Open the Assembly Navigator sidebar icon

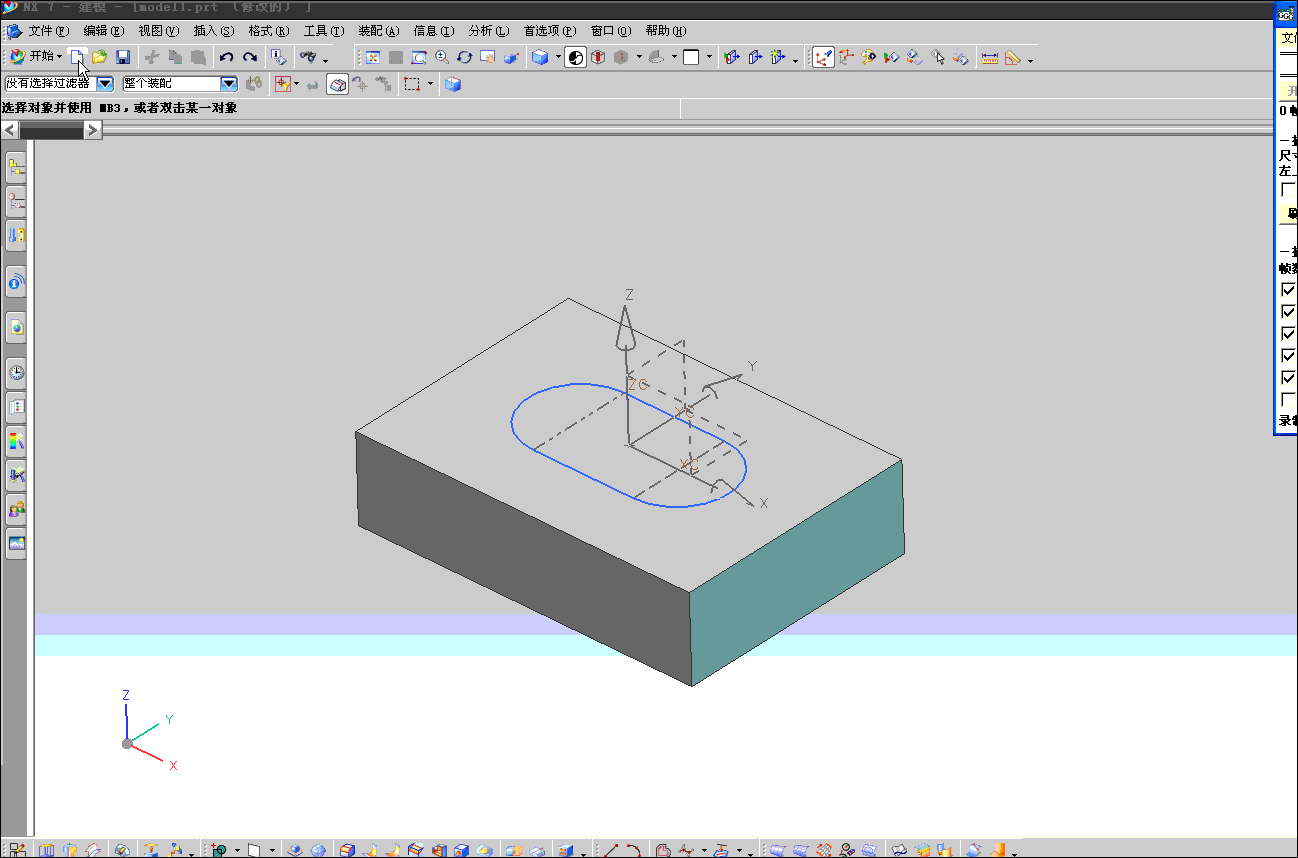click(x=16, y=167)
